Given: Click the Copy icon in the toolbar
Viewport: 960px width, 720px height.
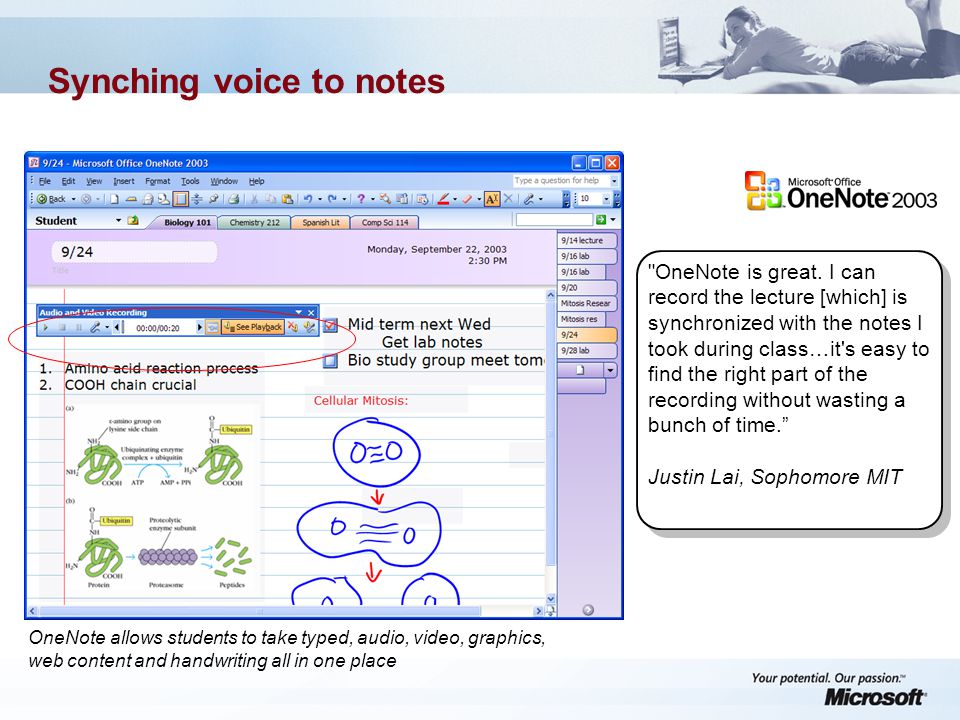Looking at the screenshot, I should point(271,199).
